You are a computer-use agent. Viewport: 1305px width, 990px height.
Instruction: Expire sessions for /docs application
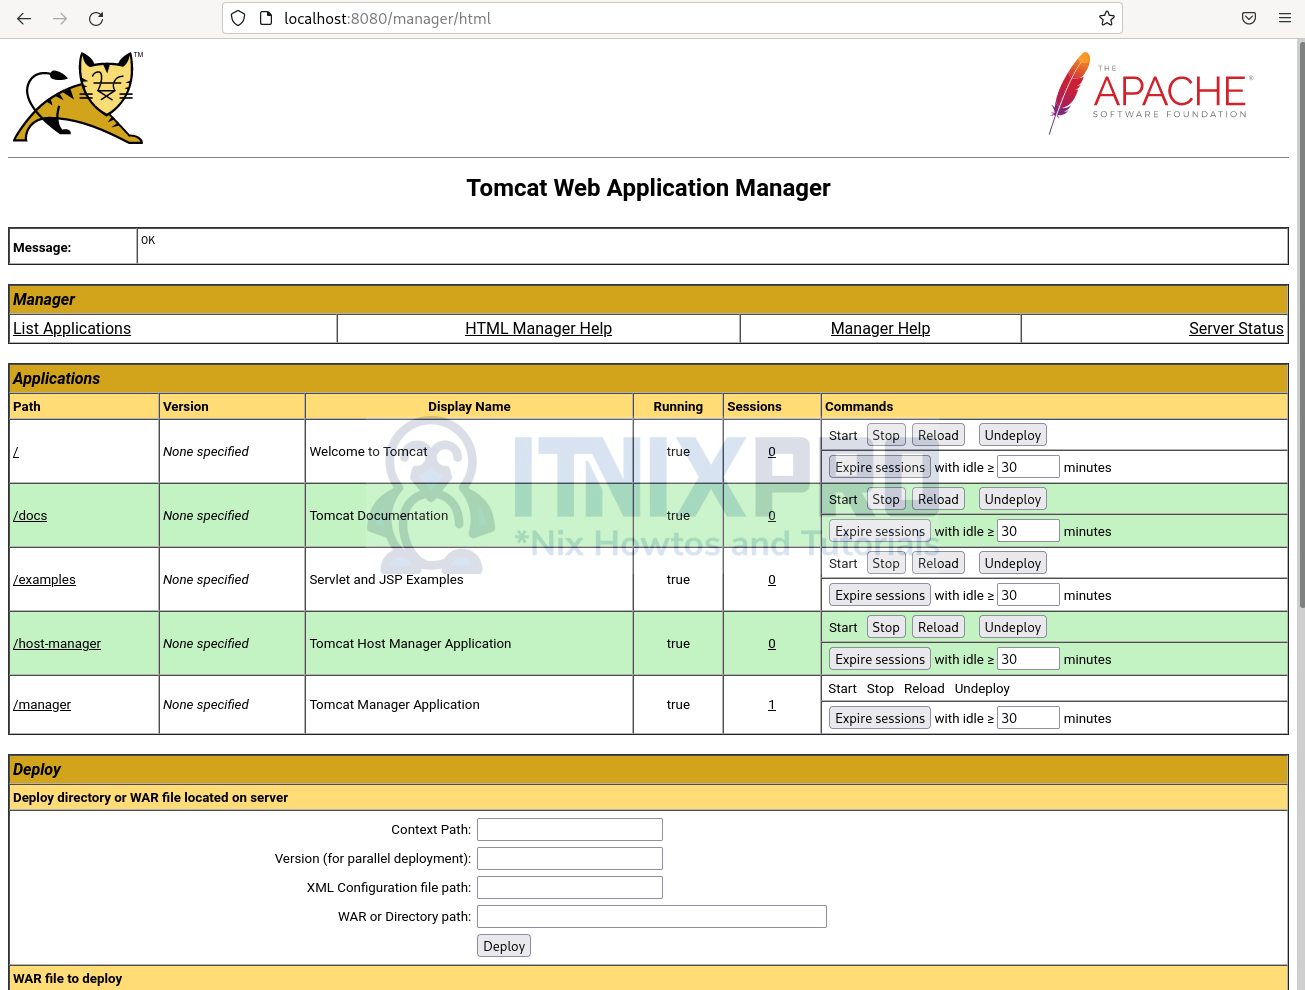[x=880, y=531]
